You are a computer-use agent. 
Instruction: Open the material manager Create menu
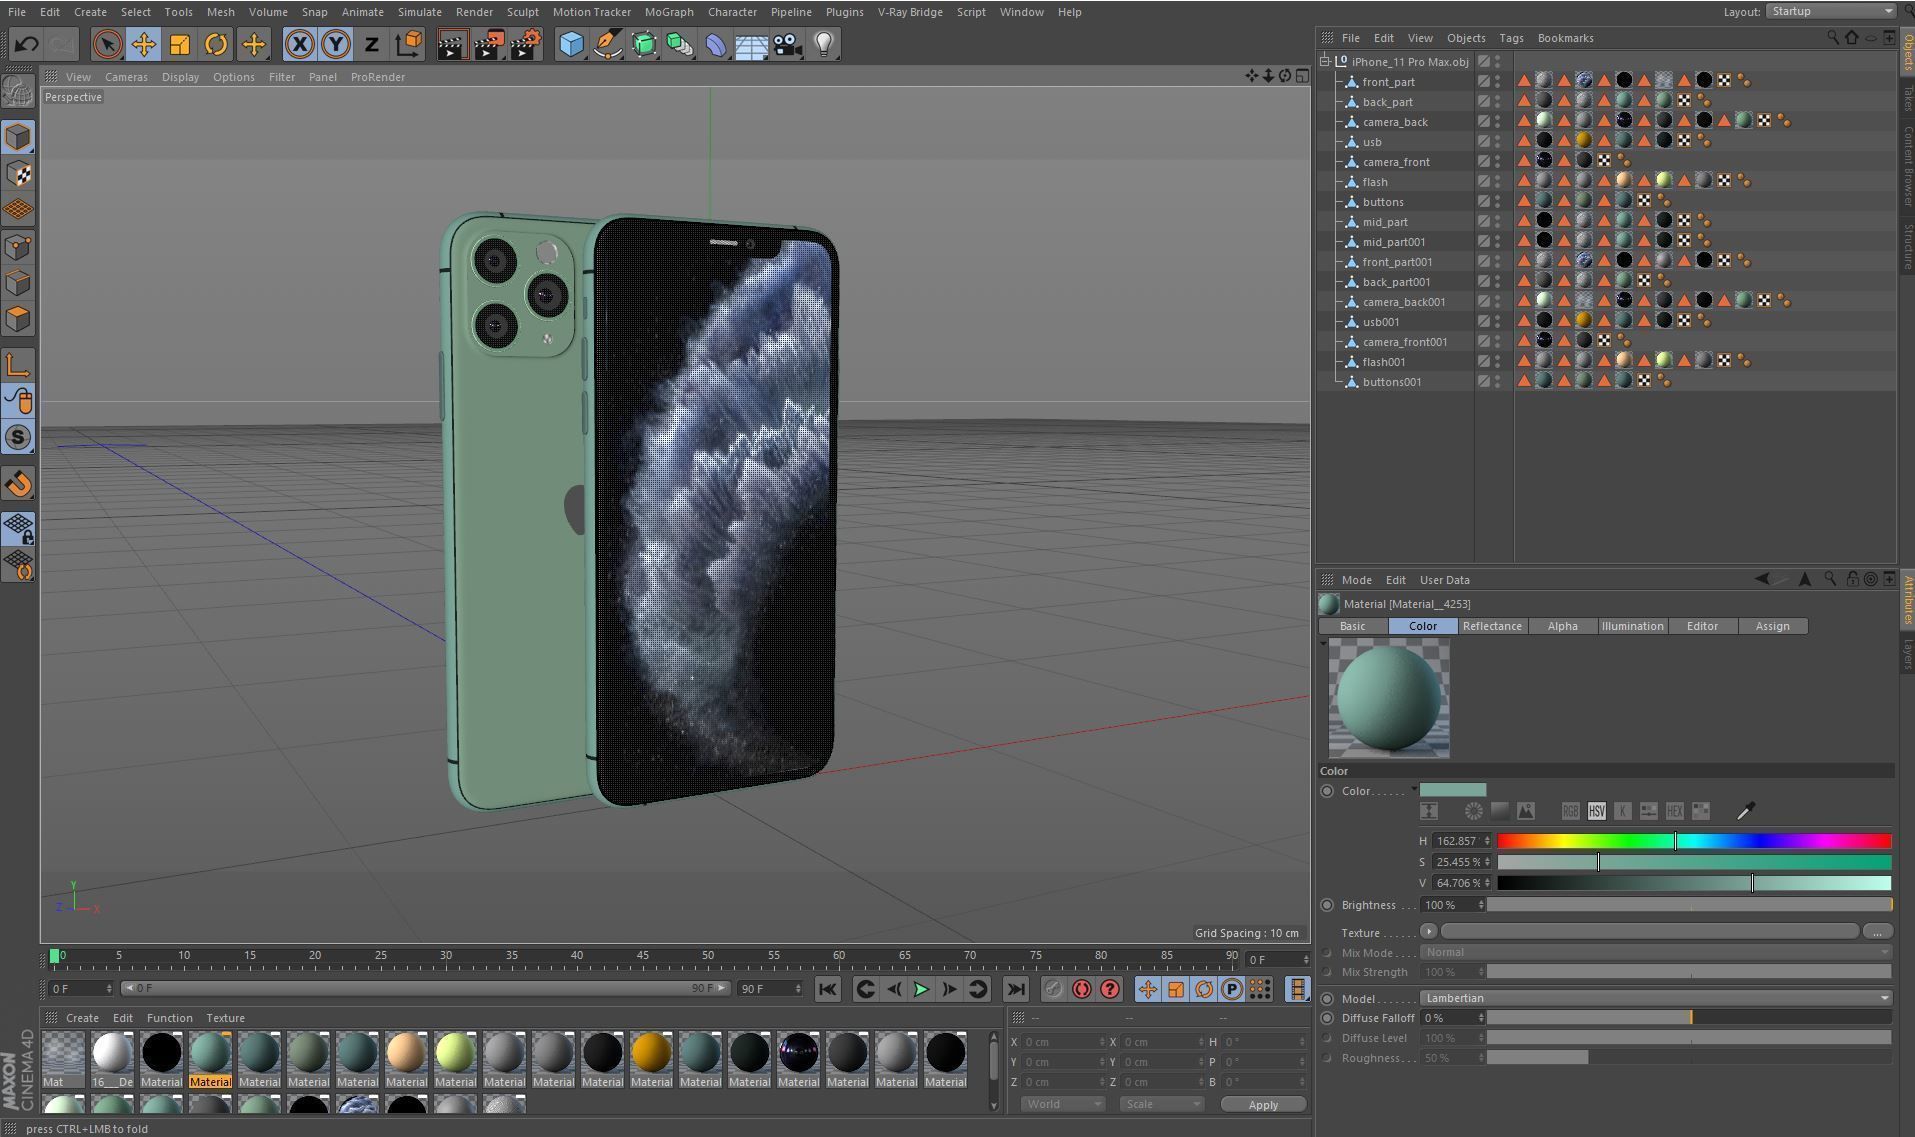[x=82, y=1018]
